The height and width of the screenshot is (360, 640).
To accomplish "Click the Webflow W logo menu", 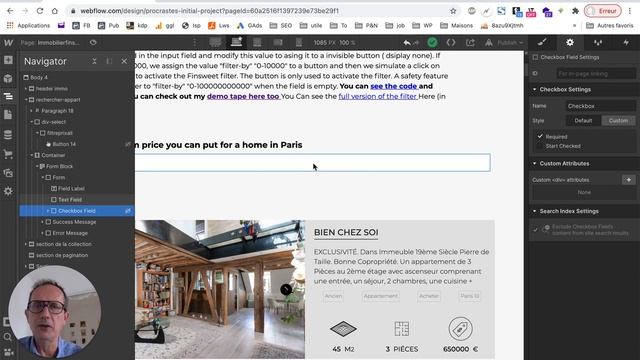I will point(8,42).
